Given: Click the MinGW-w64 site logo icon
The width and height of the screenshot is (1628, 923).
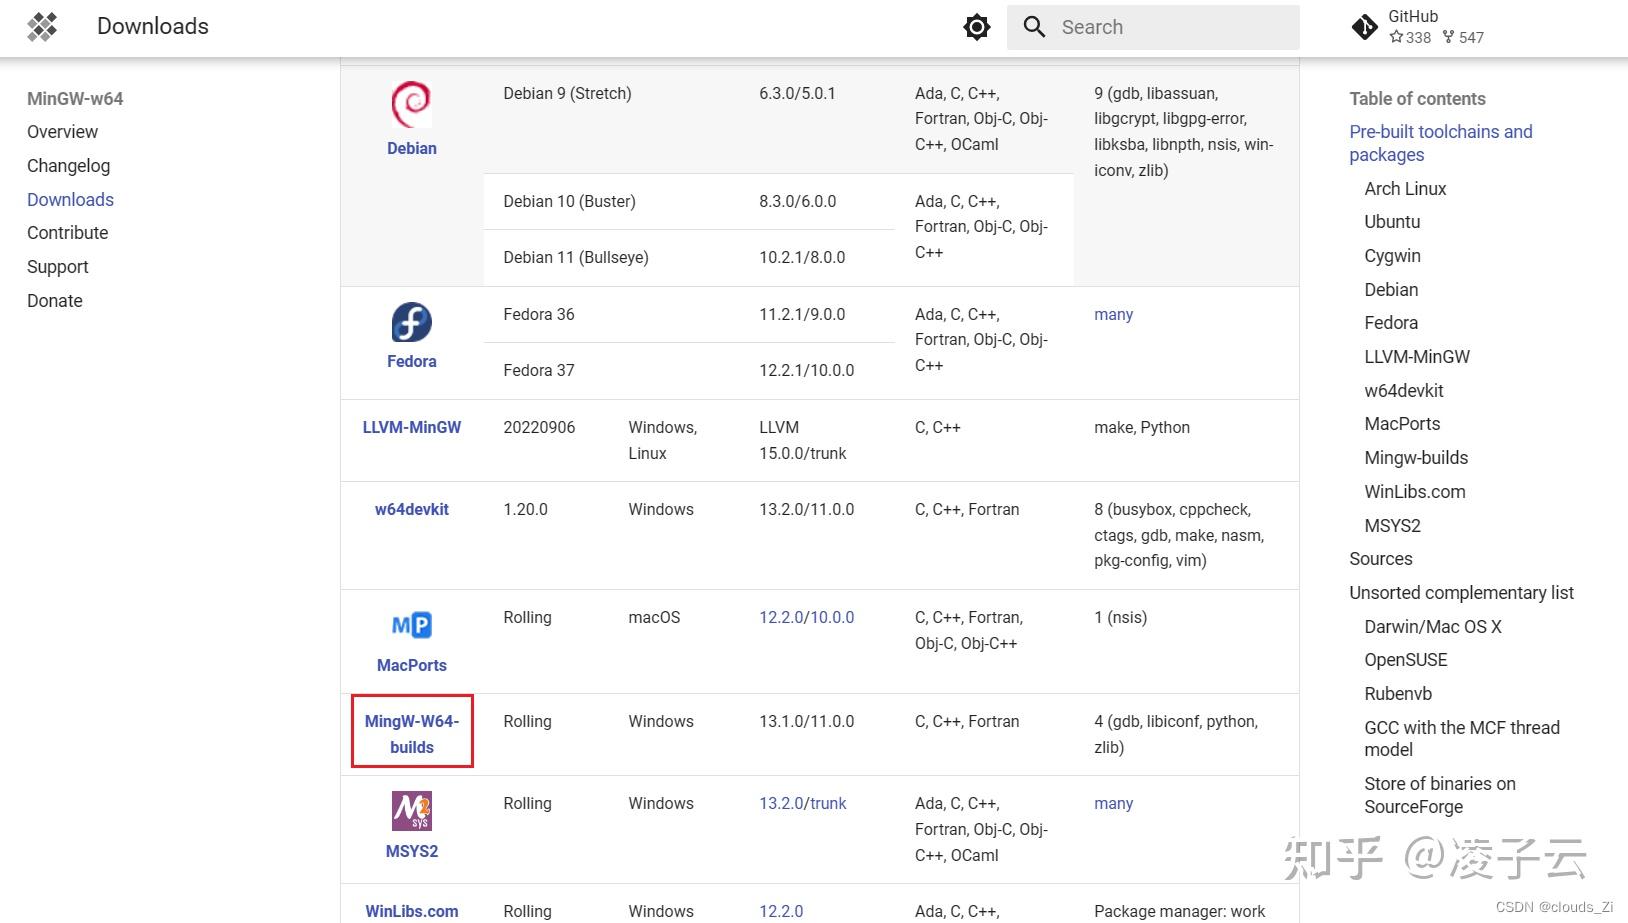Looking at the screenshot, I should click(42, 27).
